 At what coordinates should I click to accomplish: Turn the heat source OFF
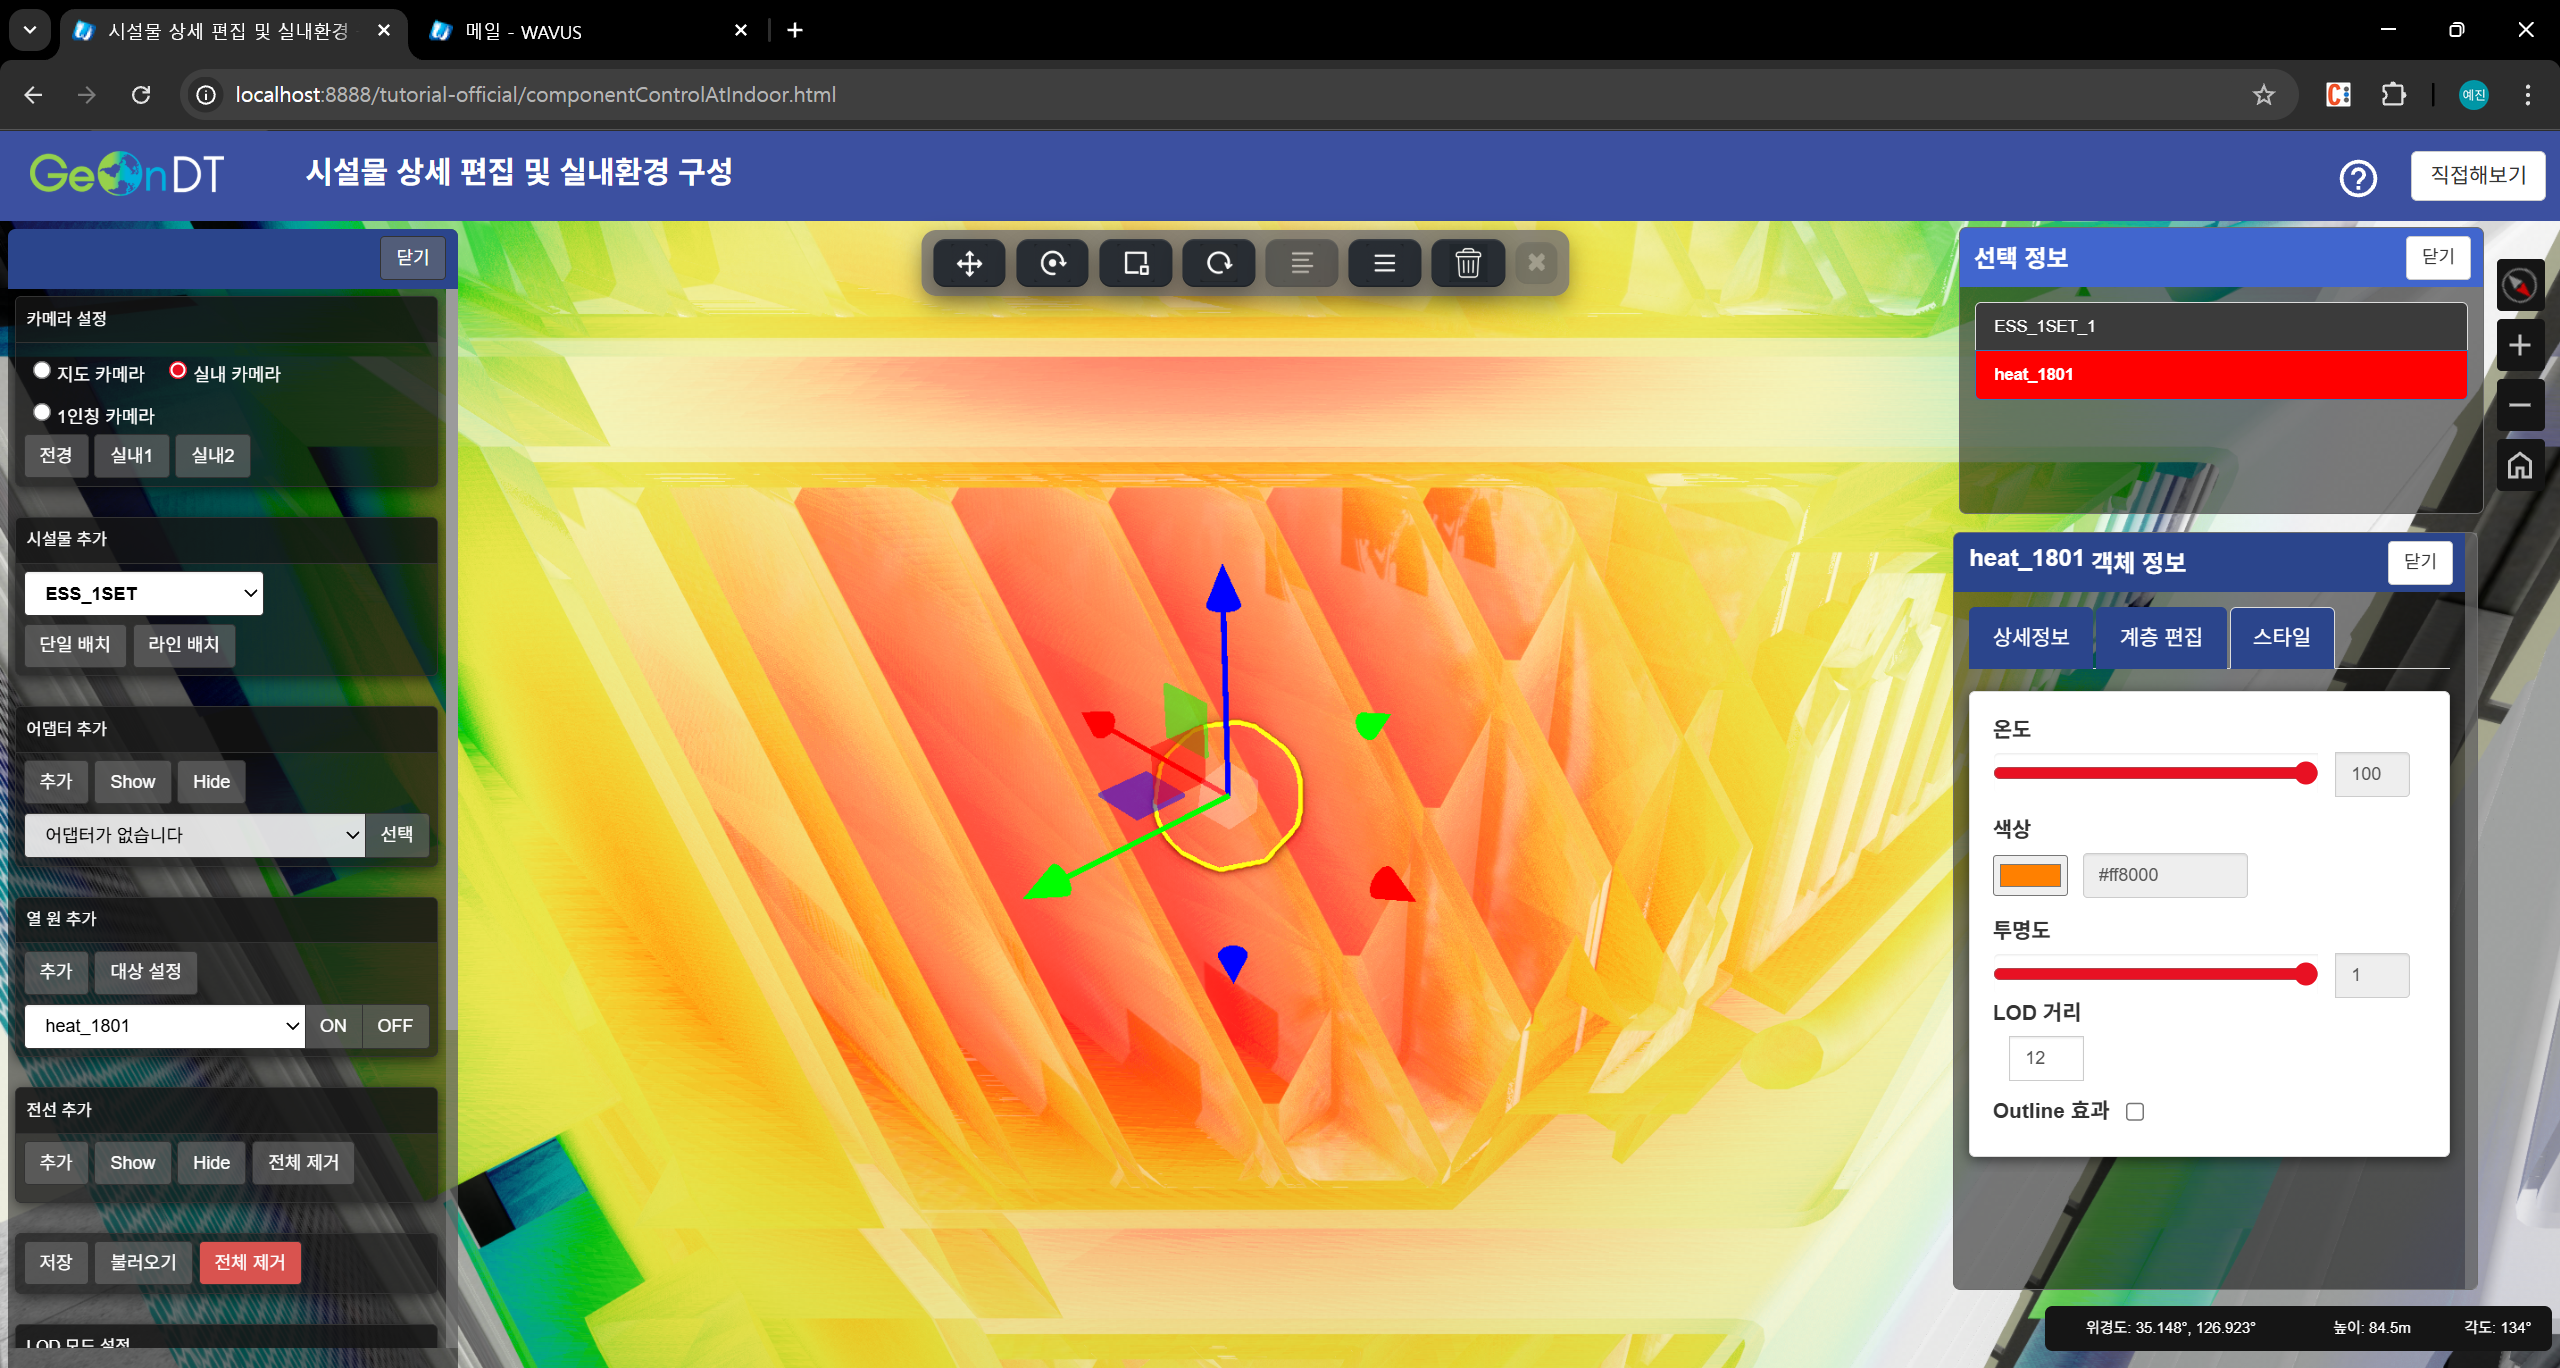click(x=395, y=1026)
